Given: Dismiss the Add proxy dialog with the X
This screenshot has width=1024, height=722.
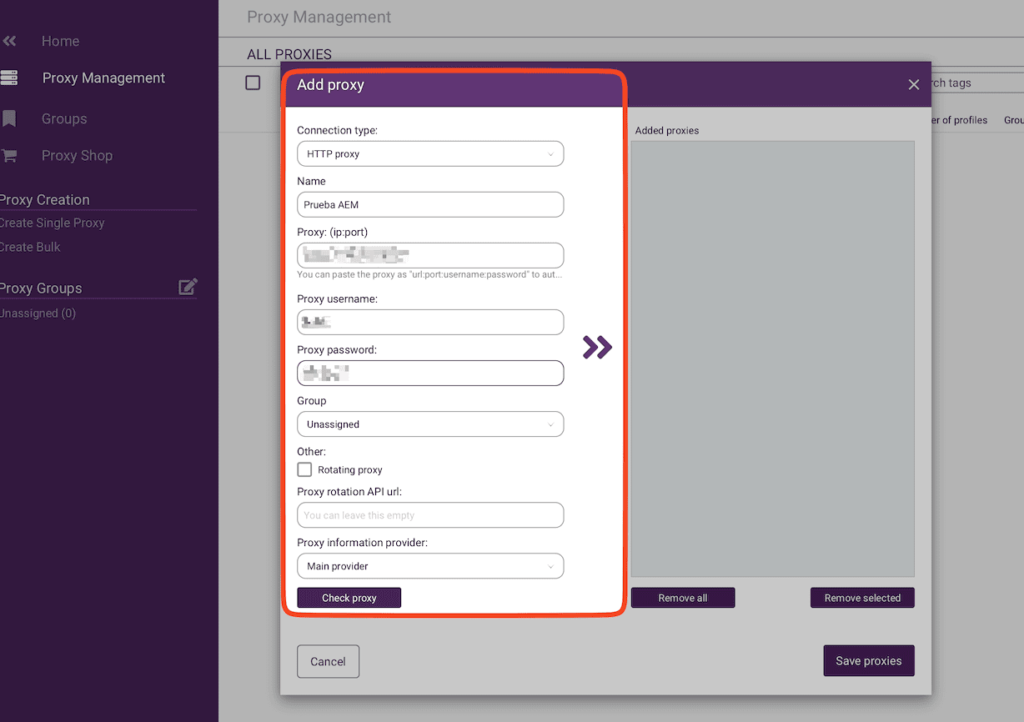Looking at the screenshot, I should point(913,84).
